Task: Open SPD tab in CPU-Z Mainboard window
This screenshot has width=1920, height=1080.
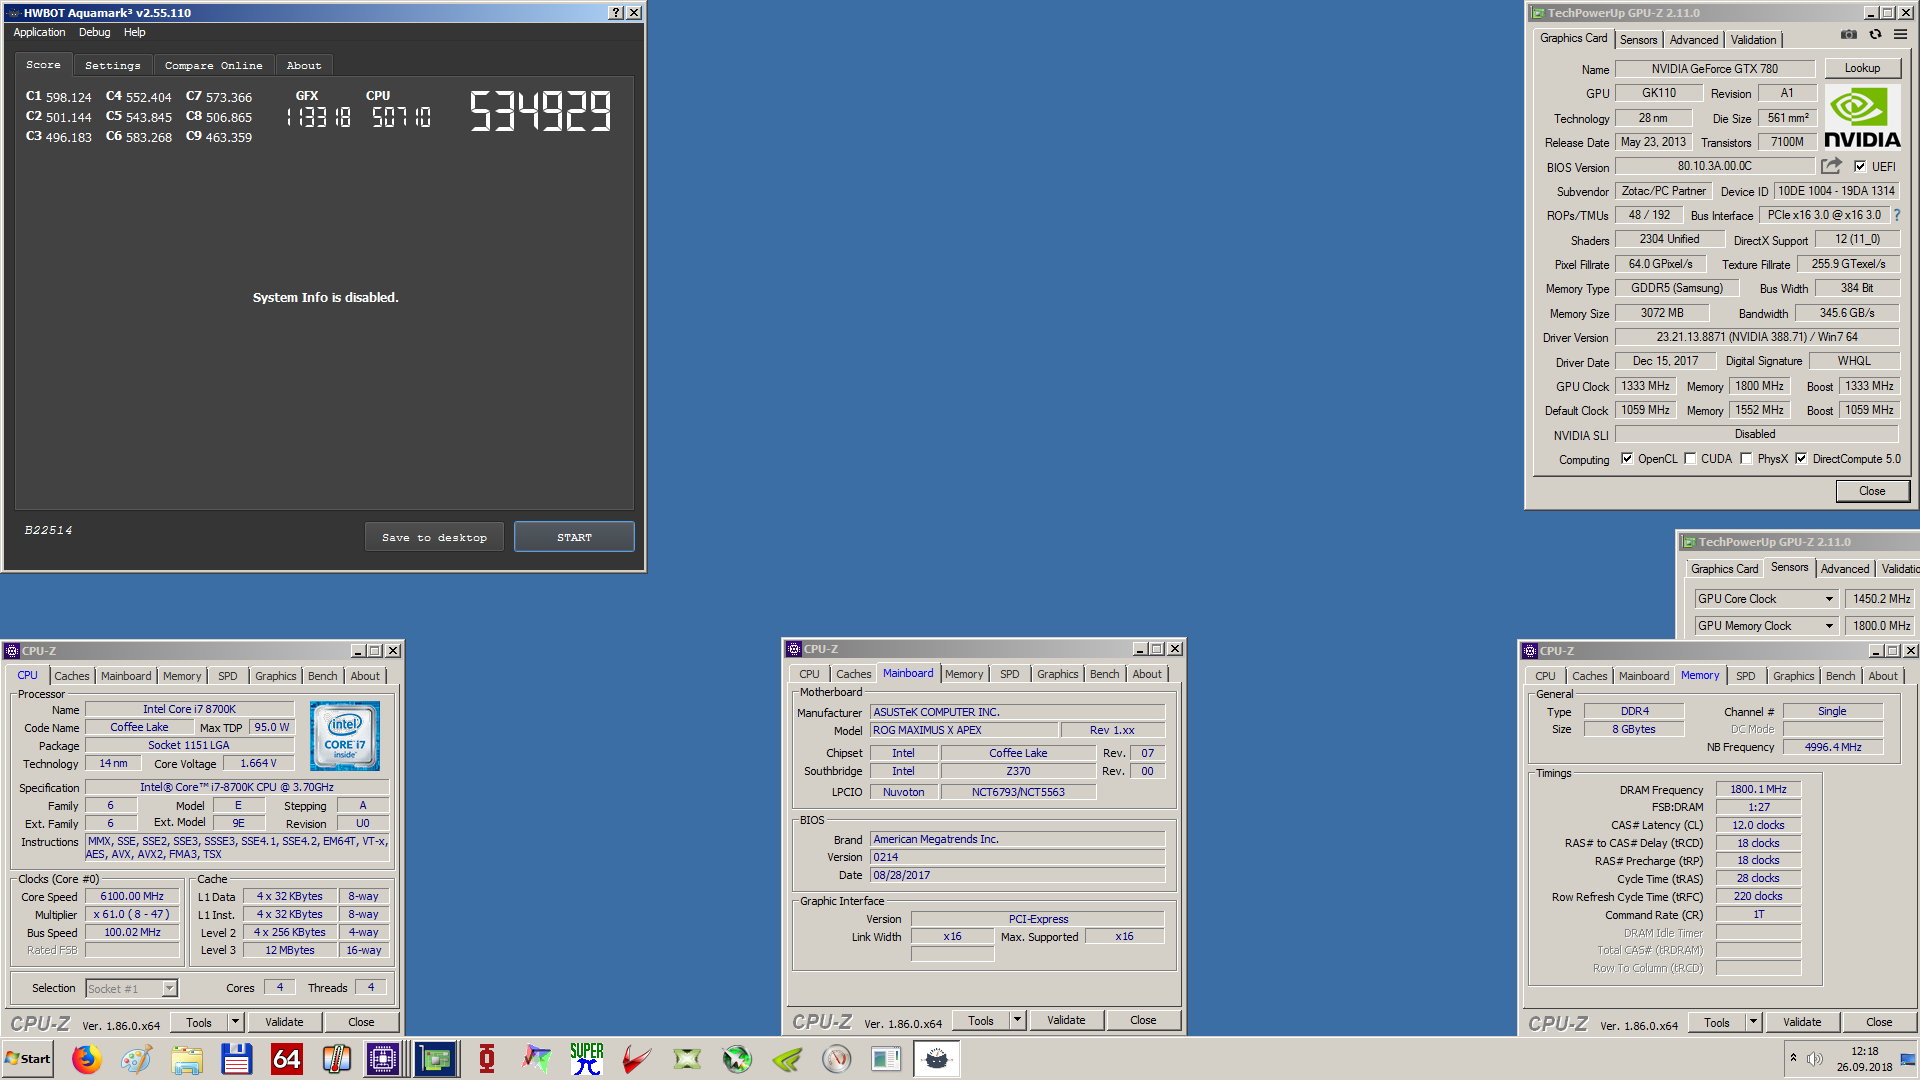Action: pos(1010,674)
